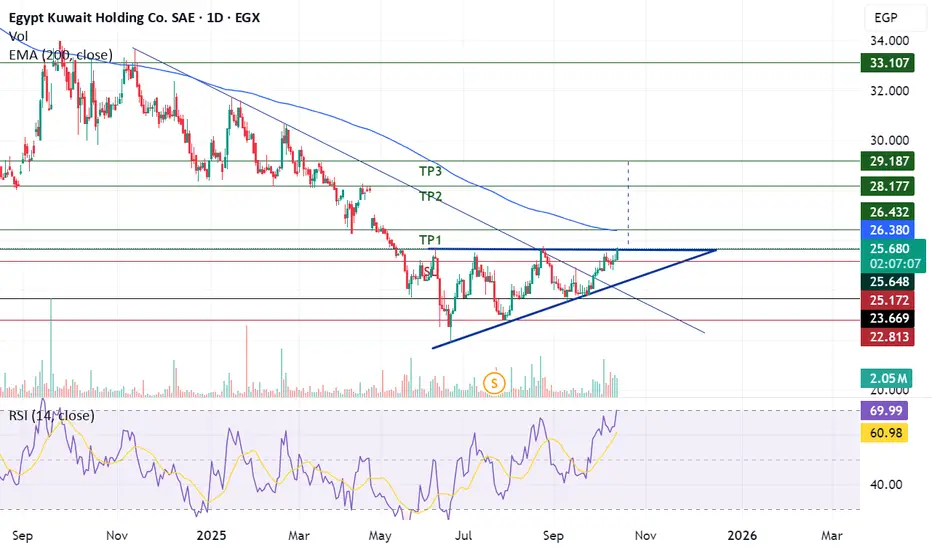The height and width of the screenshot is (550, 932).
Task: Select the TP2 target annotation
Action: click(x=430, y=196)
